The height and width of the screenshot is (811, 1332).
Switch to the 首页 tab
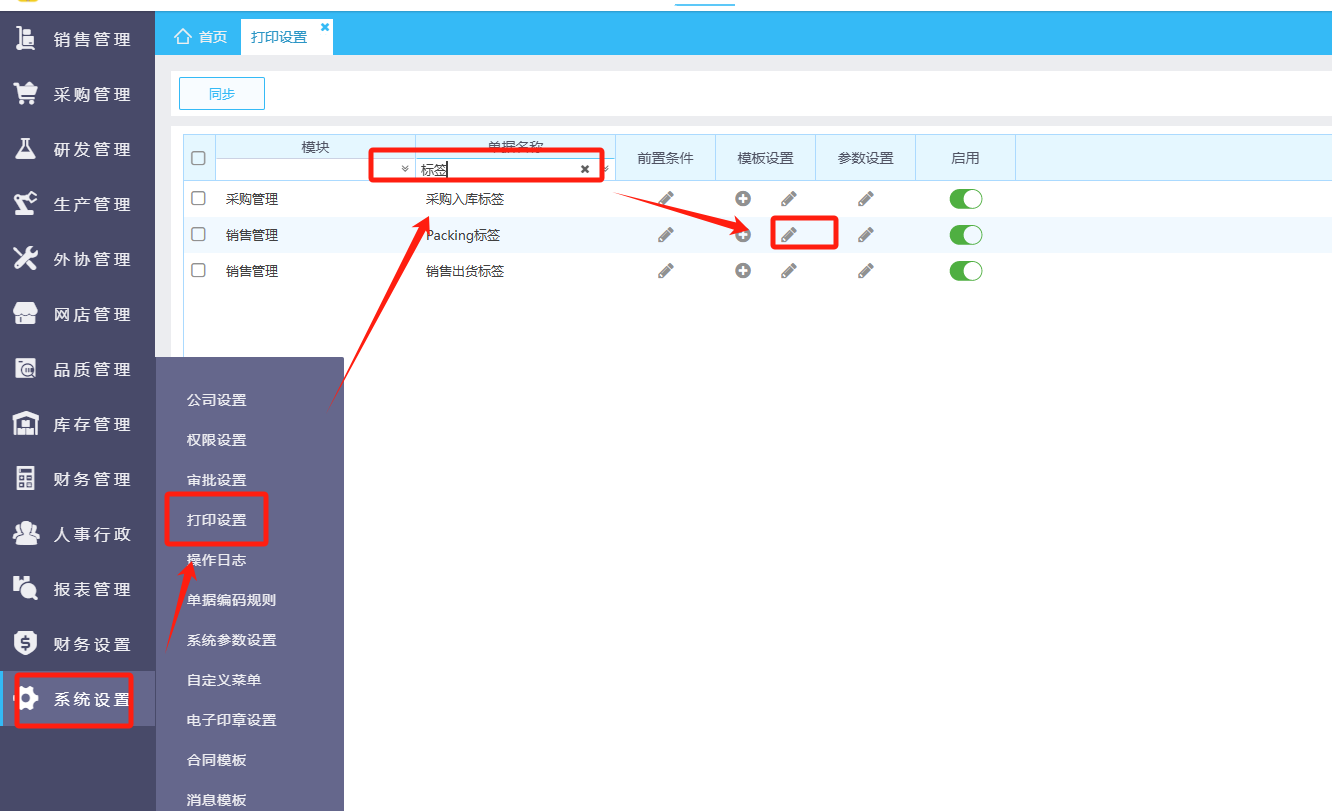(201, 37)
